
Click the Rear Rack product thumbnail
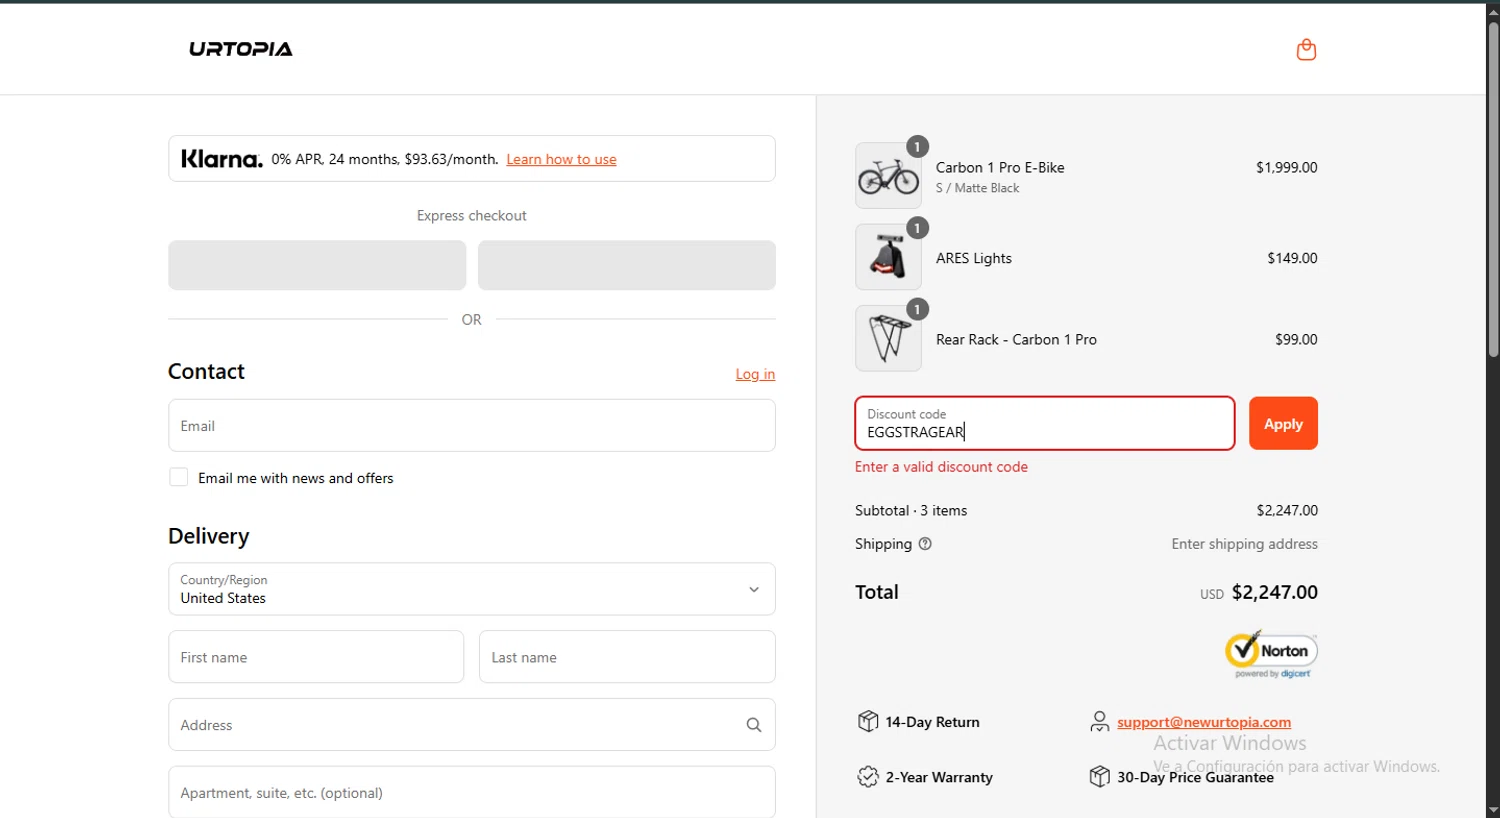[x=888, y=339]
